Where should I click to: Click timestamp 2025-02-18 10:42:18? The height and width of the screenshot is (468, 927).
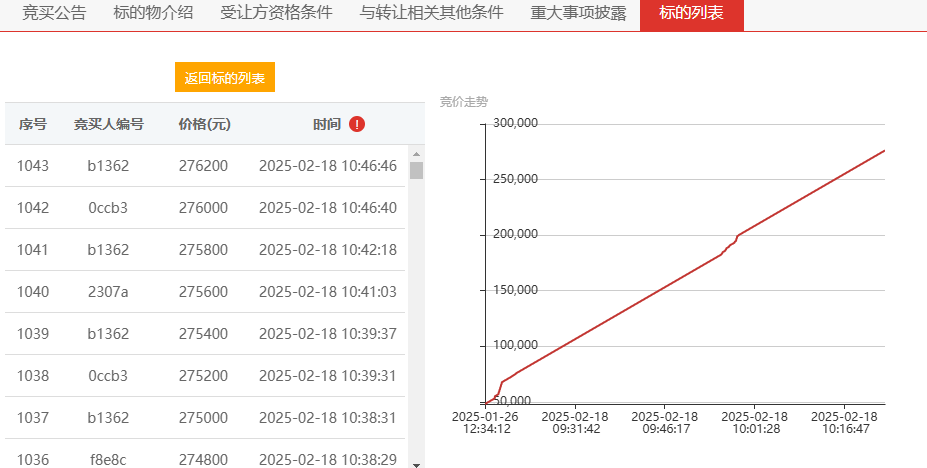[328, 250]
